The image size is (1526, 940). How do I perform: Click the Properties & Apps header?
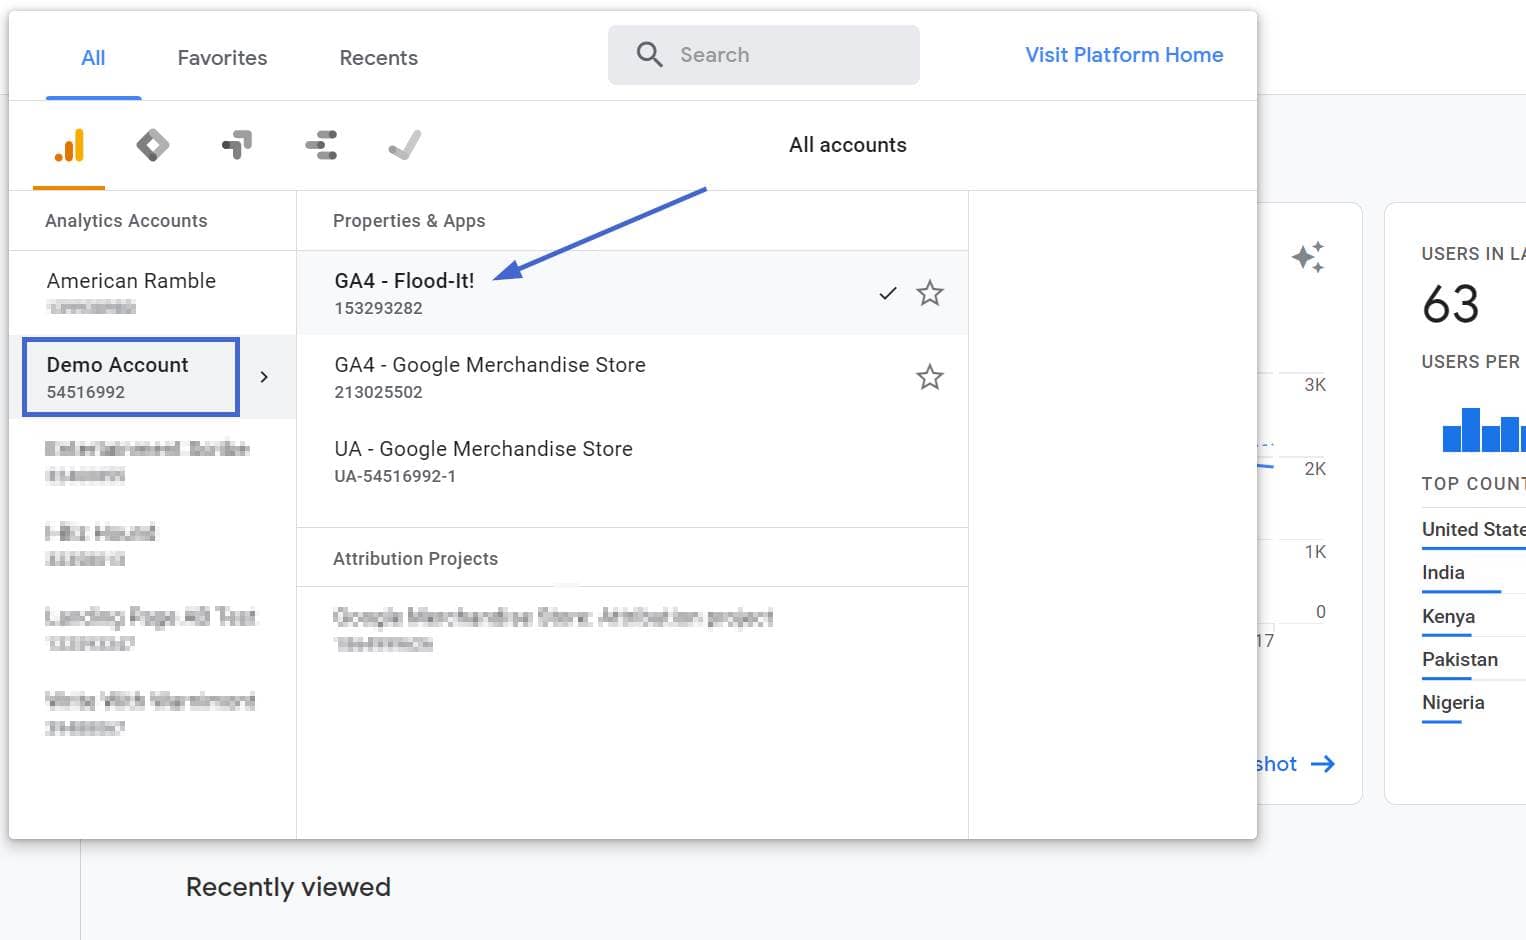tap(409, 221)
